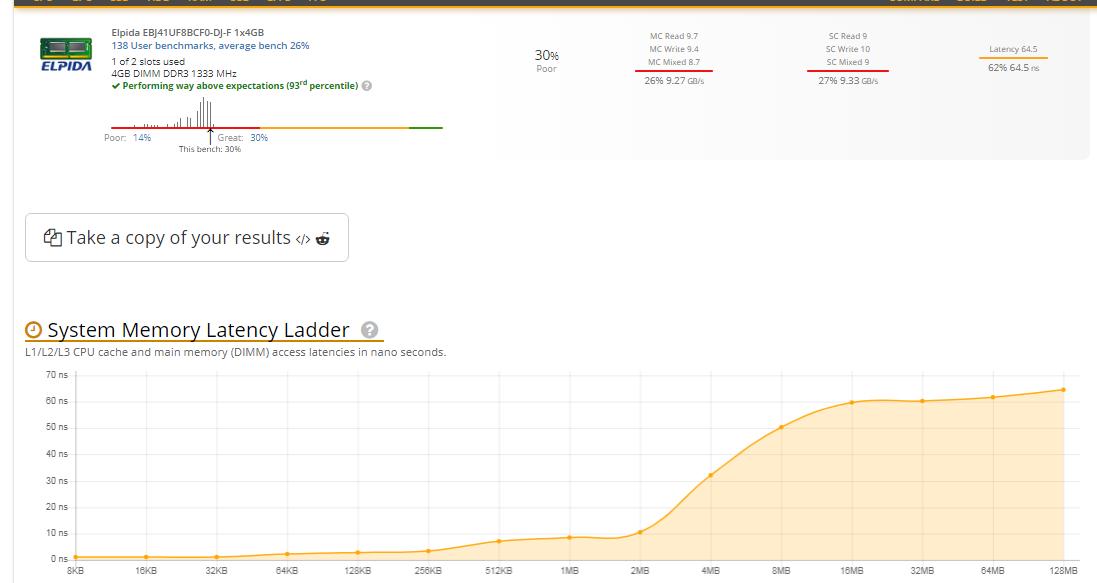
Task: Click the 64KB data point on latency chart
Action: [287, 554]
